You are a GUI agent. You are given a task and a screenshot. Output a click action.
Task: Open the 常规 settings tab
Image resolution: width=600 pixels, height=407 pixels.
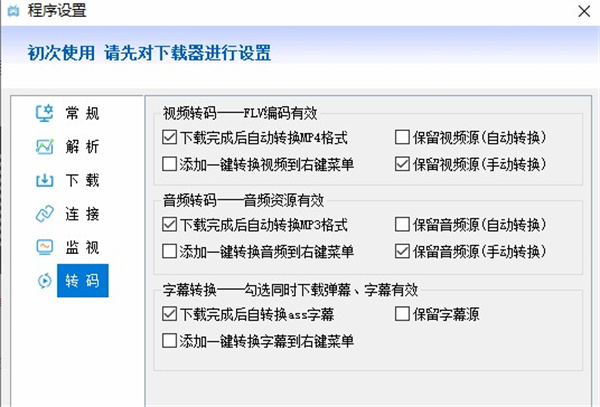pyautogui.click(x=82, y=113)
